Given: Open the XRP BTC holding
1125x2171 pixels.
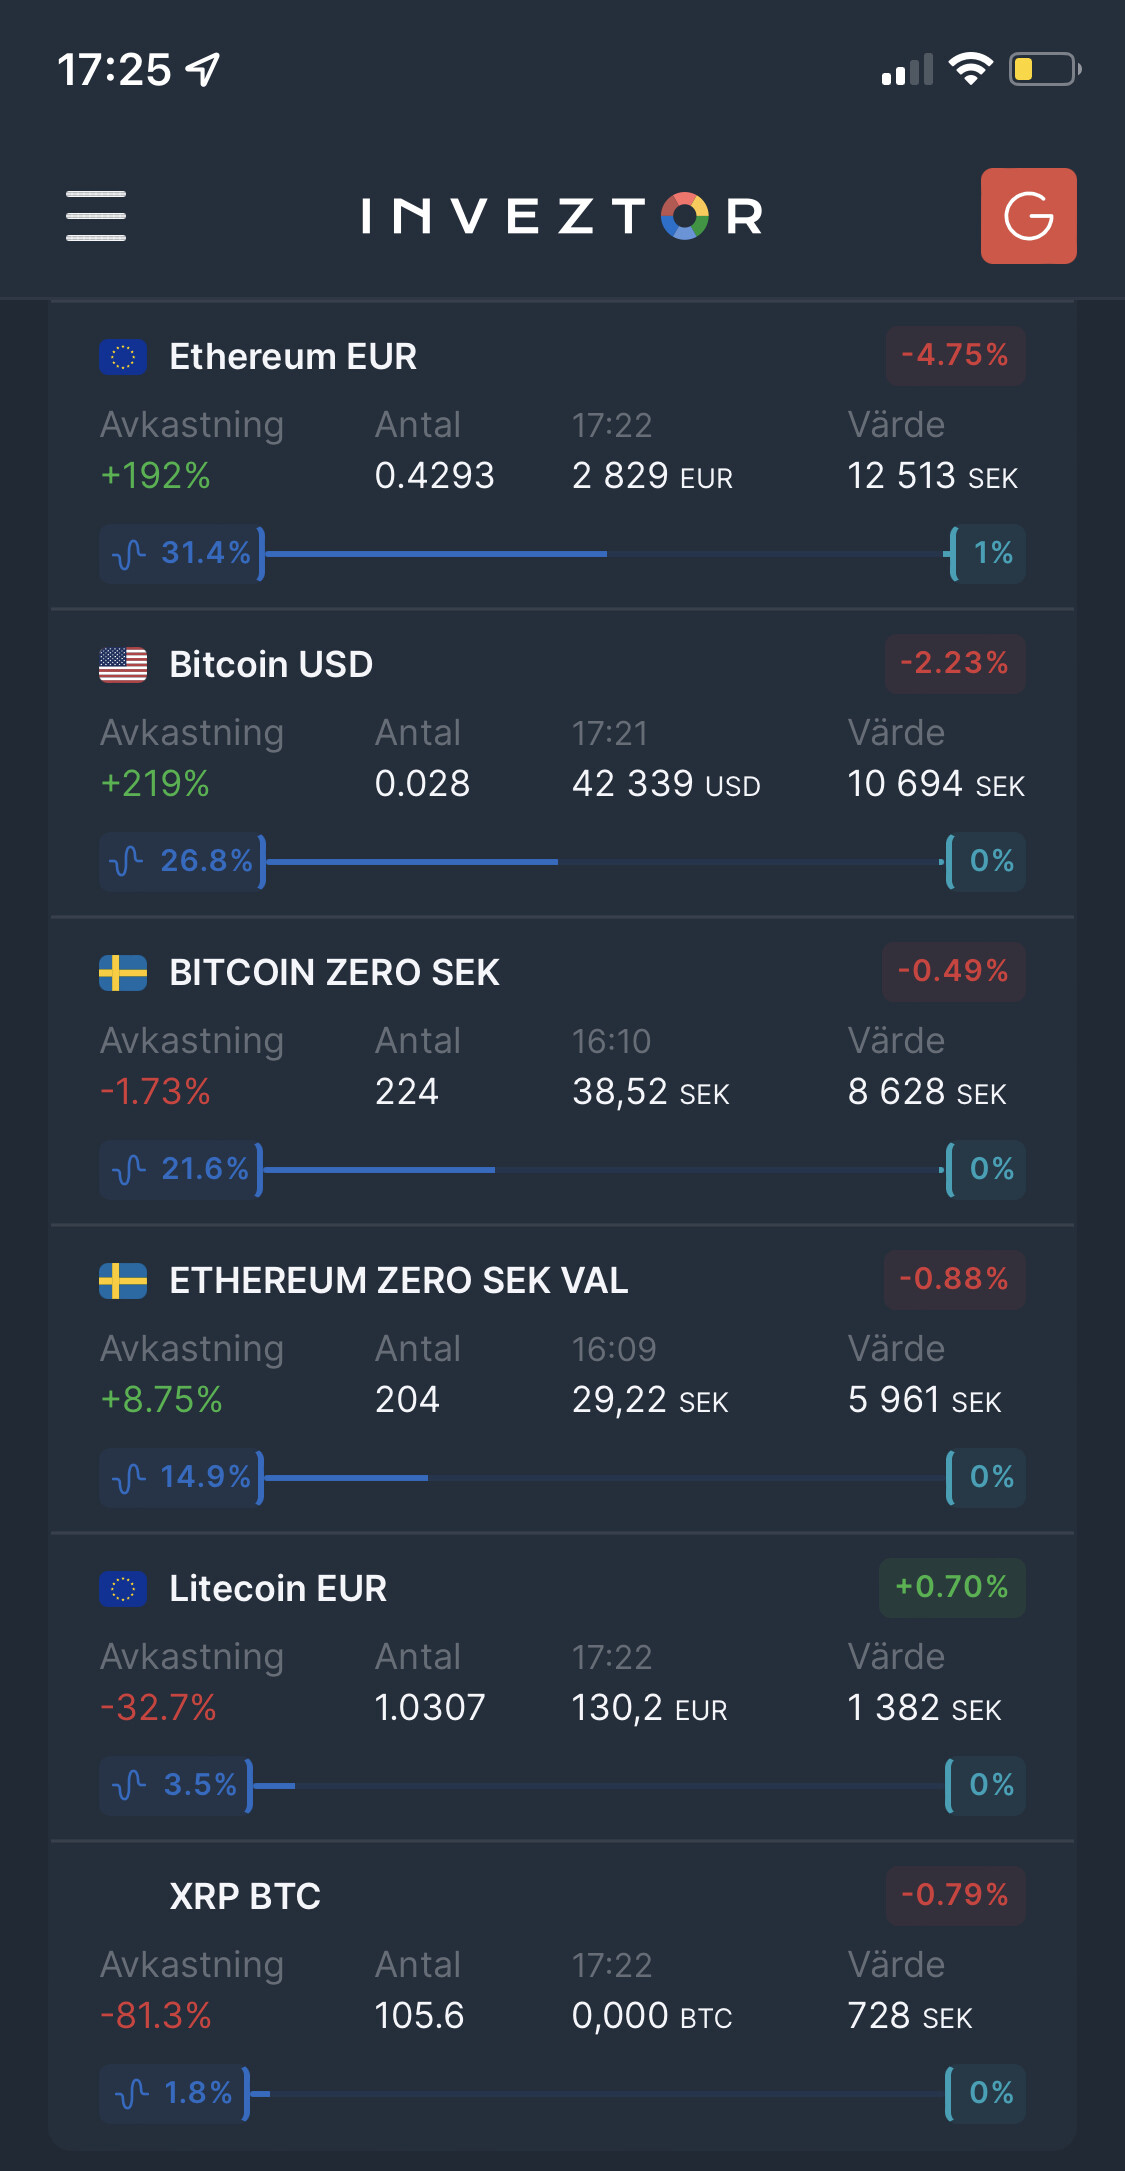Looking at the screenshot, I should click(245, 1897).
